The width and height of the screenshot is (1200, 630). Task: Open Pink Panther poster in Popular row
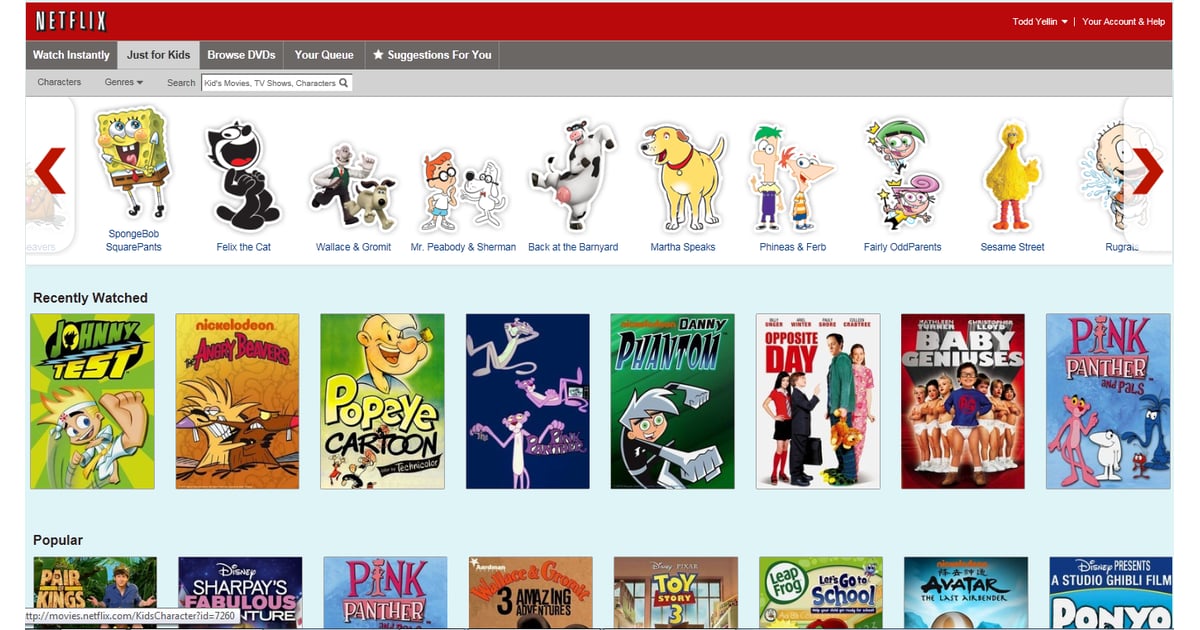coord(385,592)
